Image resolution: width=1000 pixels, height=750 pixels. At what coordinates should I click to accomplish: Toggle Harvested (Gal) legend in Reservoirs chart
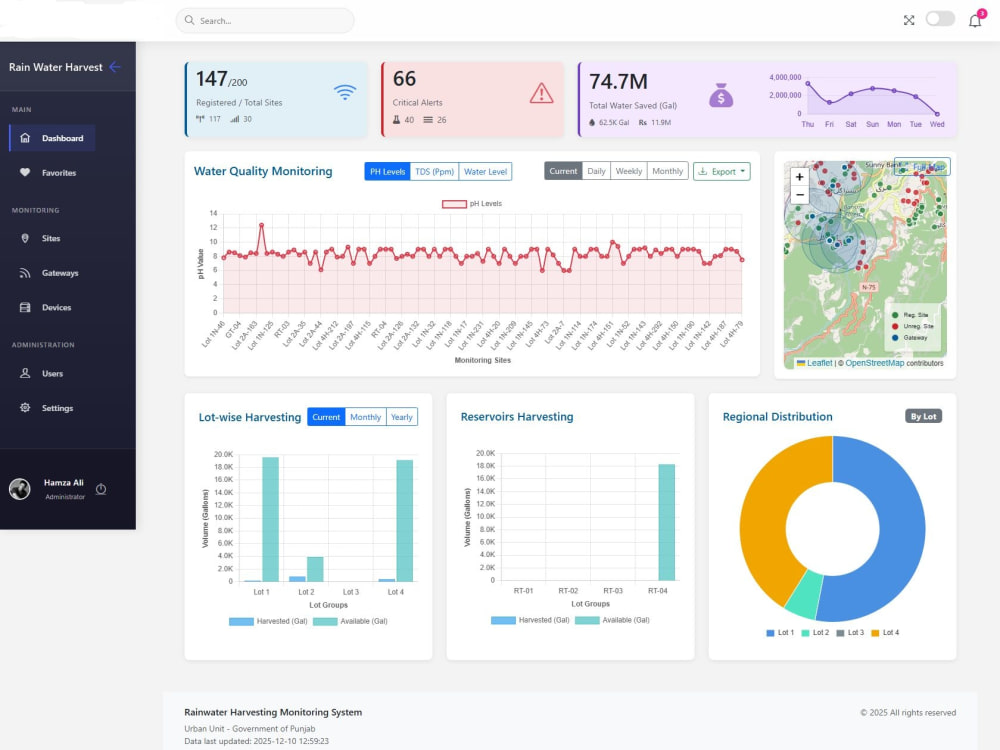point(530,620)
